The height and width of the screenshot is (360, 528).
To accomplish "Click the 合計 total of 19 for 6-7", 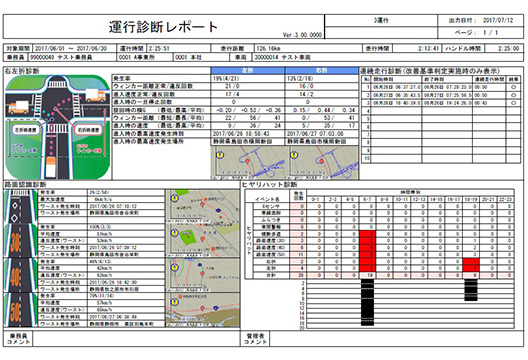I will (367, 275).
